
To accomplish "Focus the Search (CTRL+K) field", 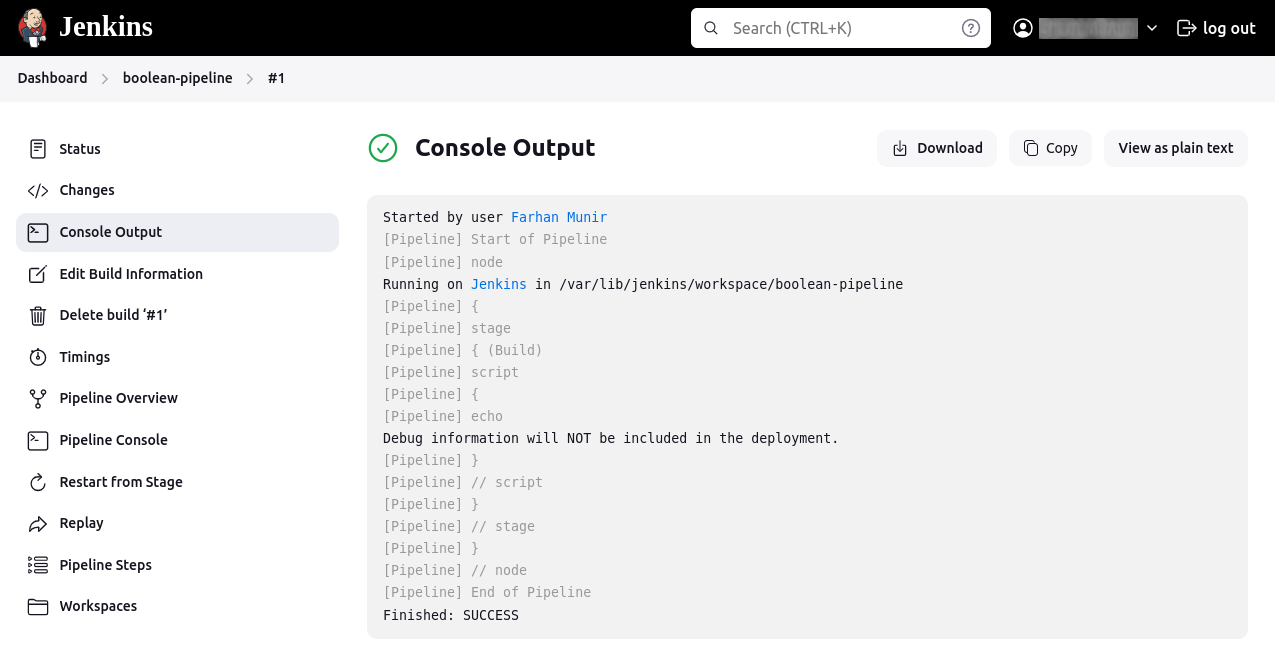I will tap(841, 28).
